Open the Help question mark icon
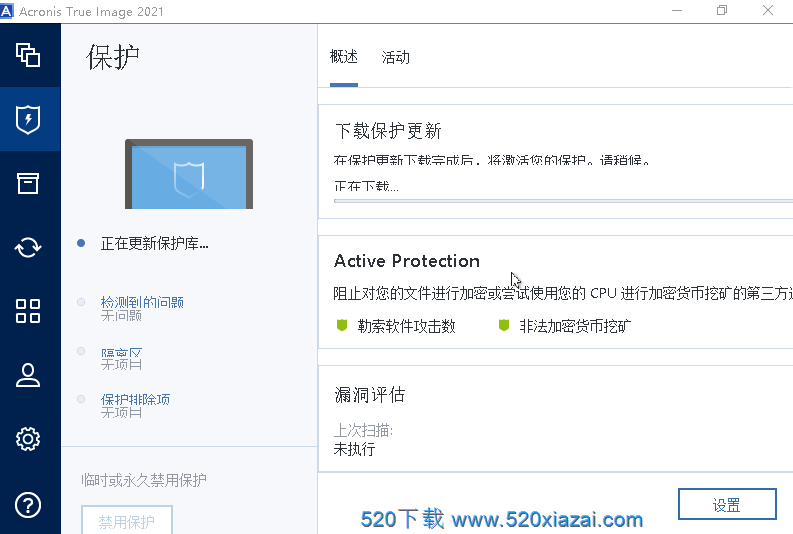Image resolution: width=793 pixels, height=534 pixels. [x=28, y=505]
